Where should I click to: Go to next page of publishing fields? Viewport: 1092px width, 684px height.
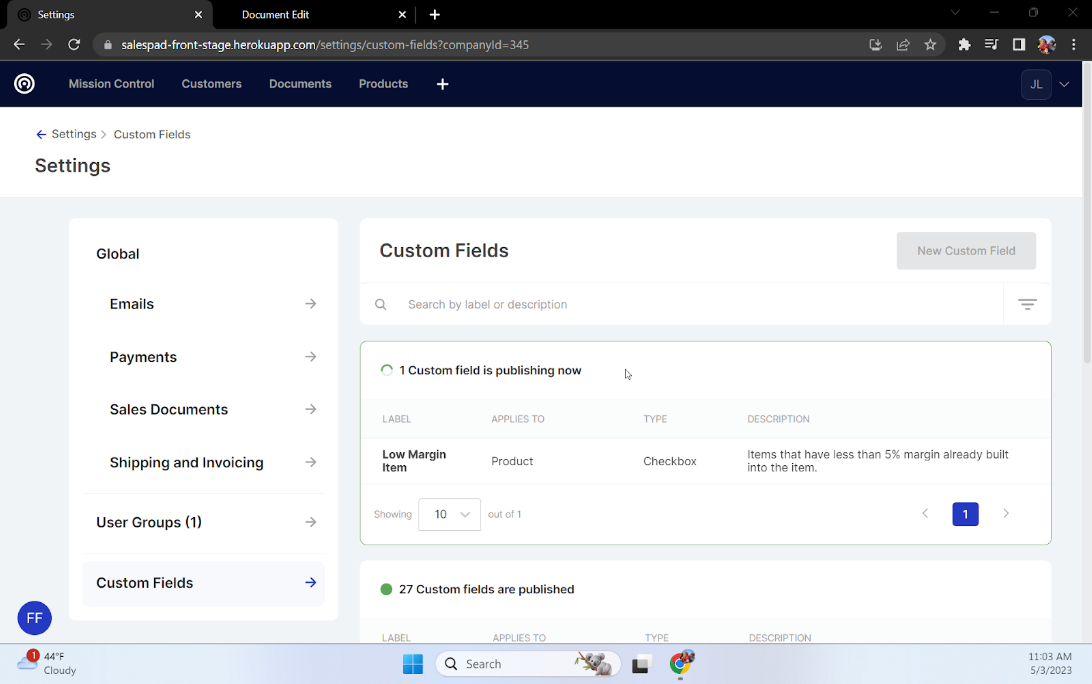point(1006,514)
